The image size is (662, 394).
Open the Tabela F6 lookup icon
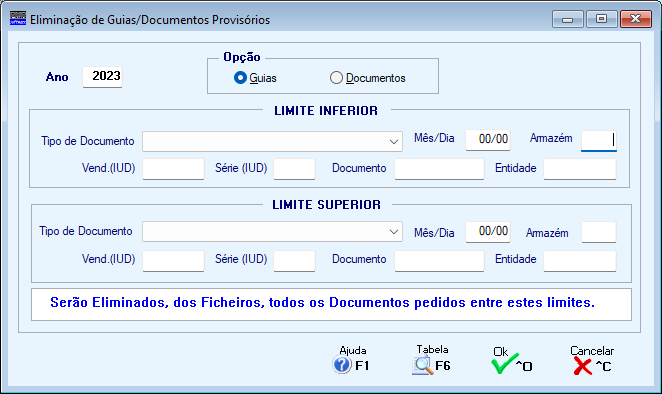tap(423, 366)
